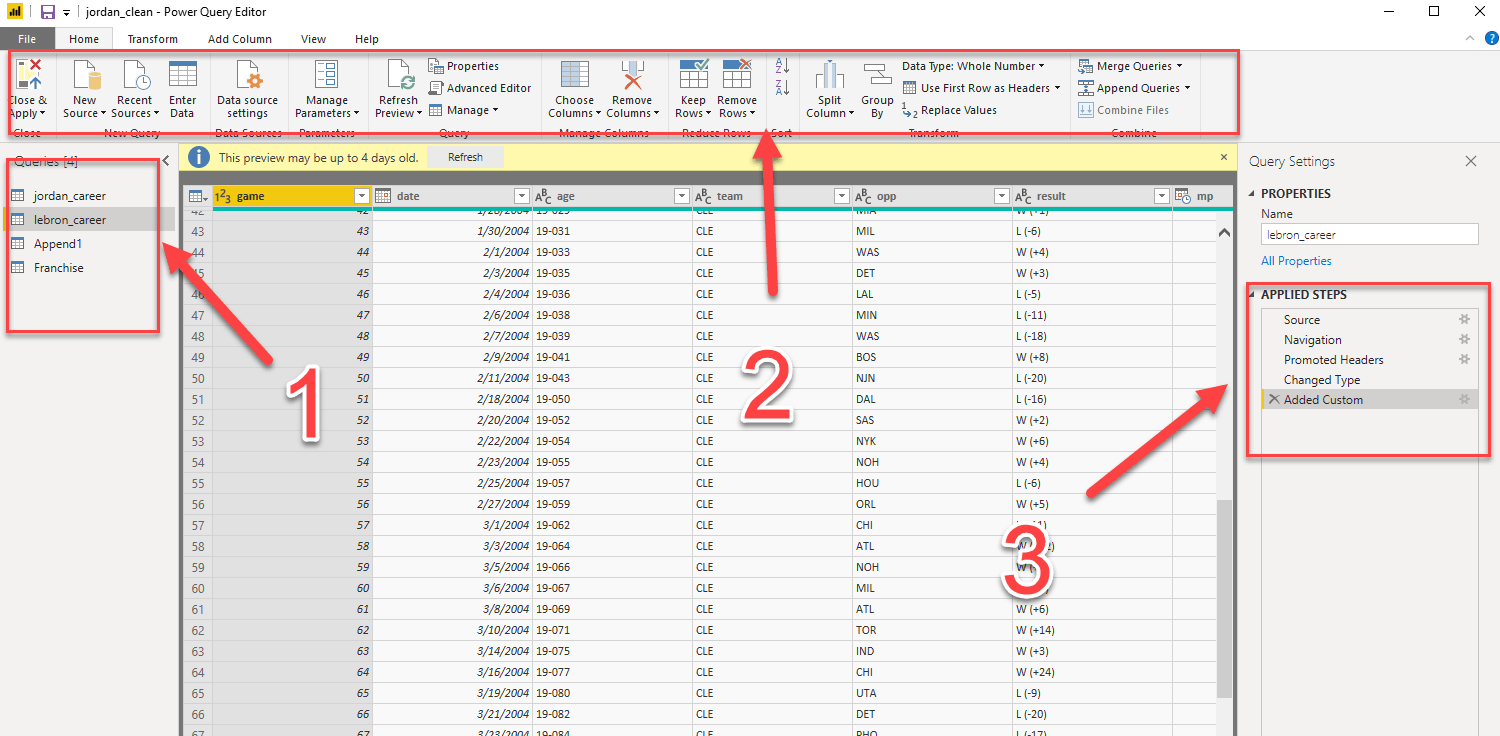The image size is (1500, 736).
Task: Open the Merge Queries dropdown arrow
Action: point(1179,66)
